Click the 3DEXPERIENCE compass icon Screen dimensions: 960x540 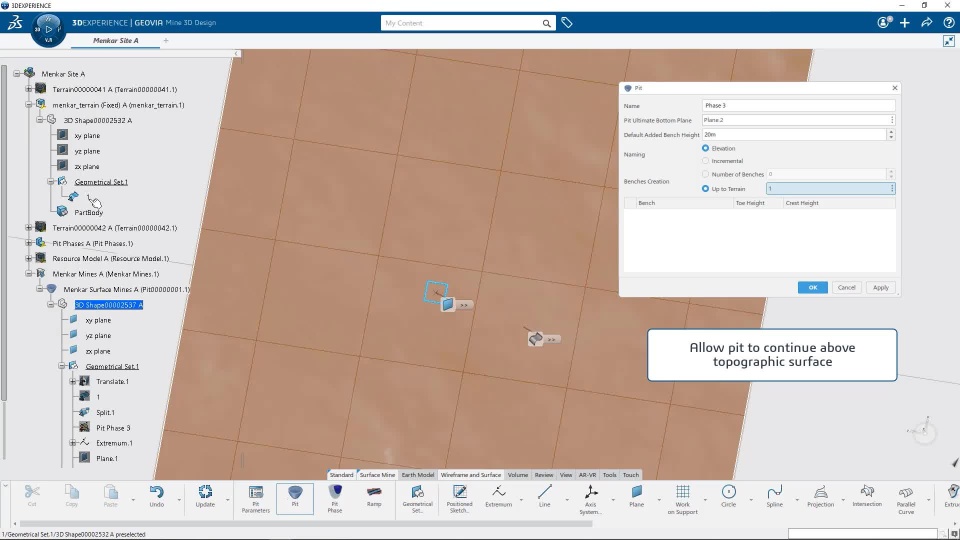48,29
